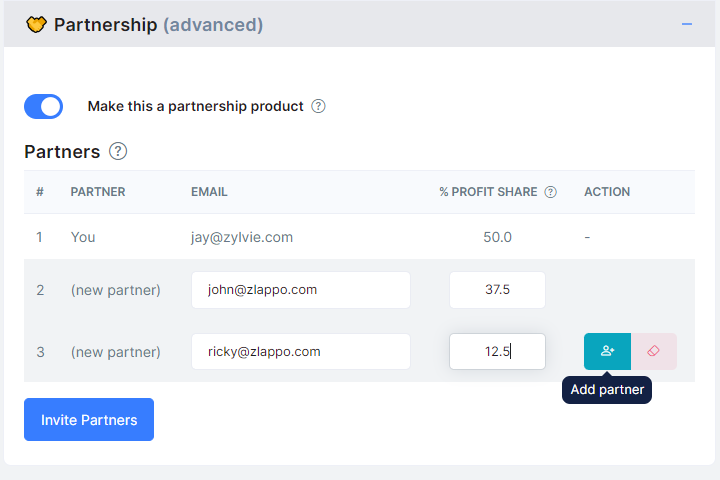
Task: Click the % PROFIT SHARE column header
Action: pyautogui.click(x=488, y=192)
